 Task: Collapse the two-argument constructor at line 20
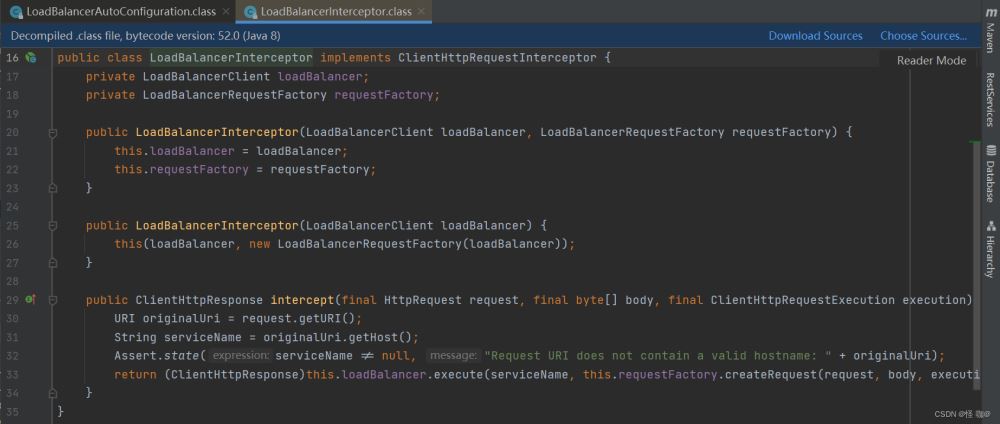53,132
